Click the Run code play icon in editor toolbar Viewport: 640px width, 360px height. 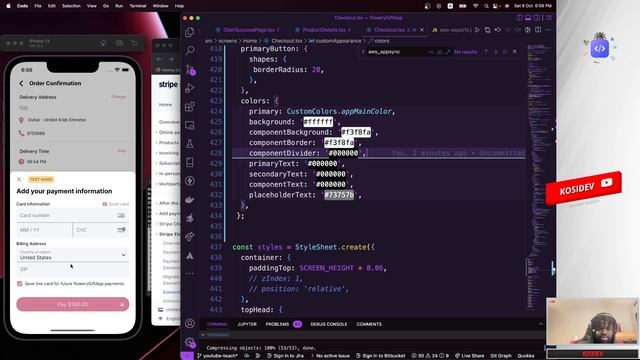point(477,30)
